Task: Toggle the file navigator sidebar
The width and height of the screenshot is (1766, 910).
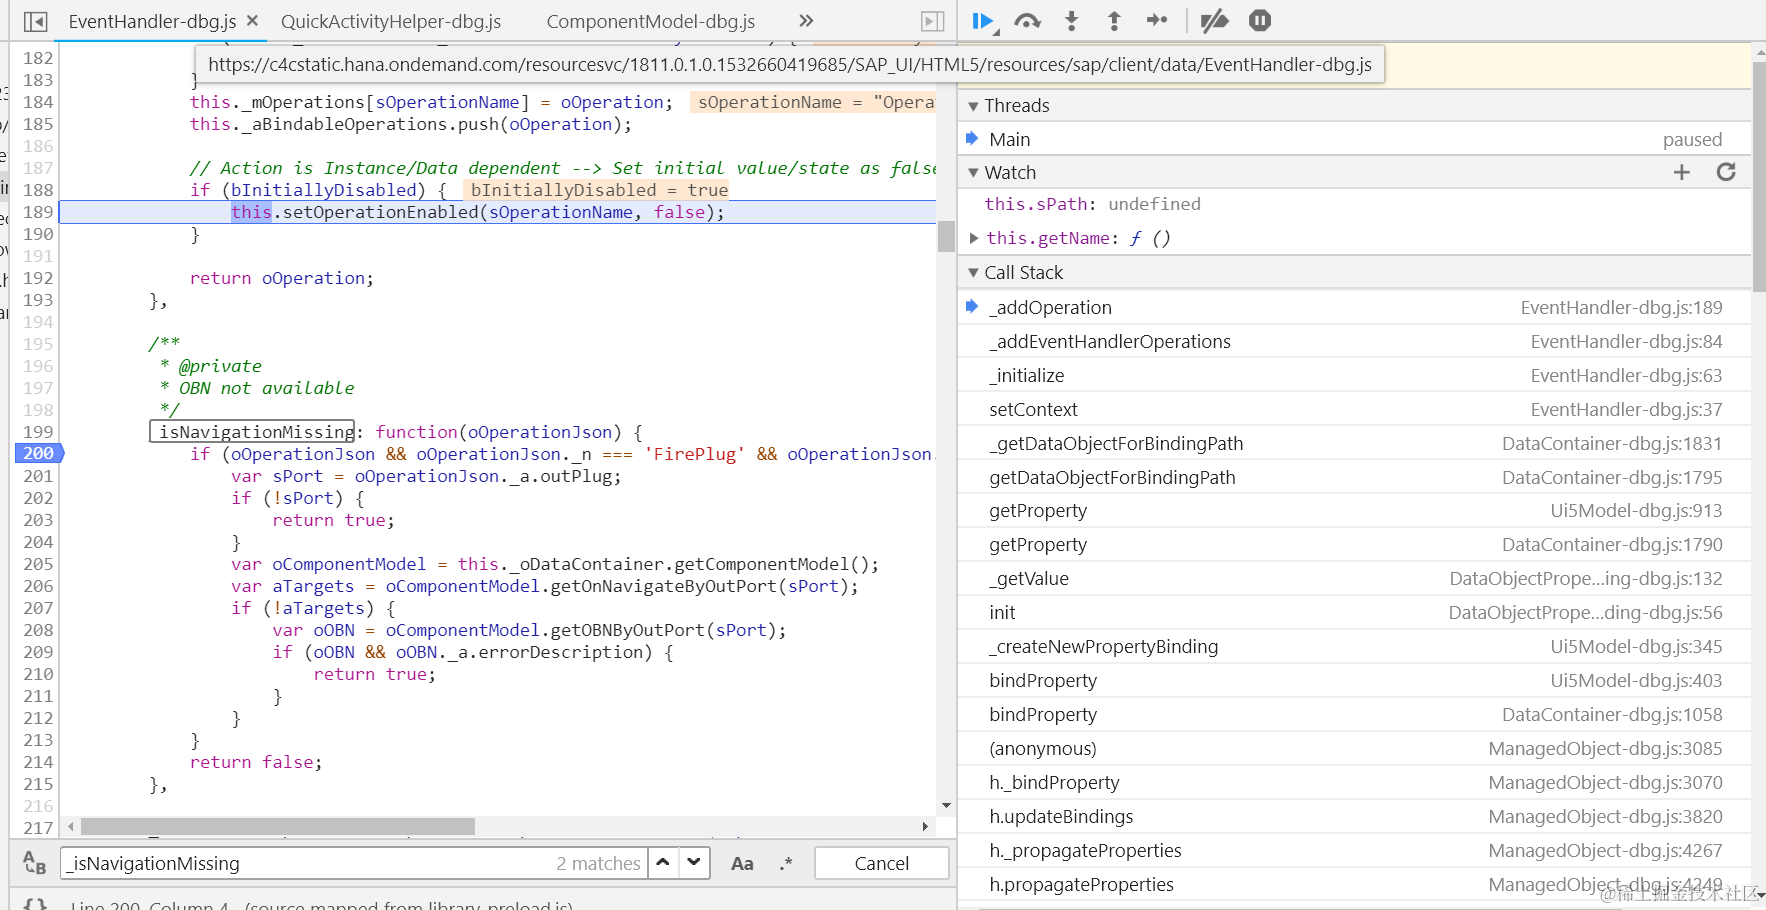Action: 35,21
